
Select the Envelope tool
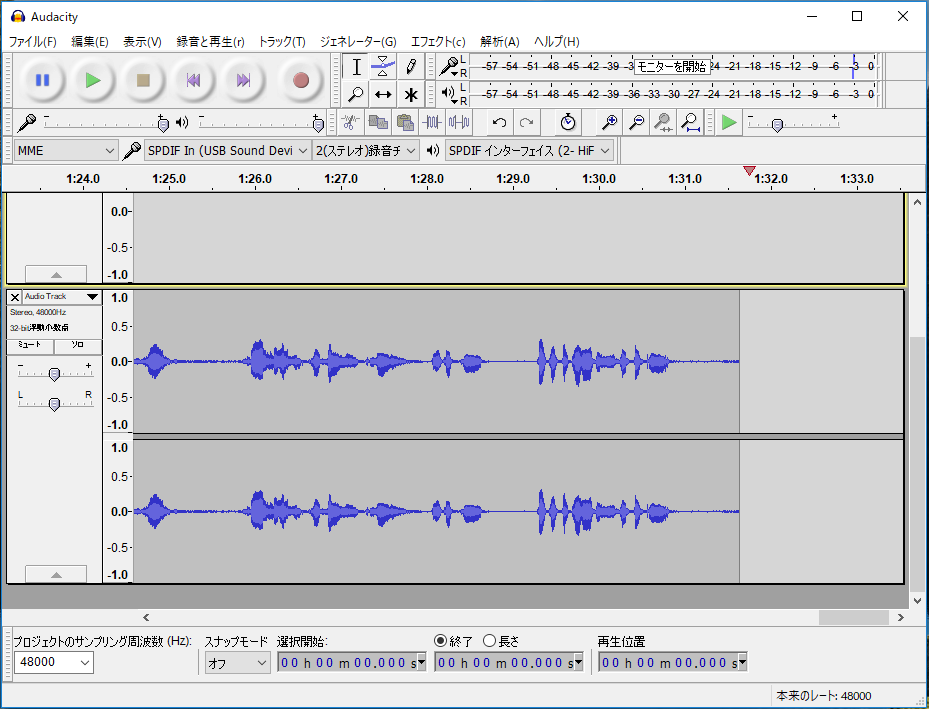[x=383, y=66]
